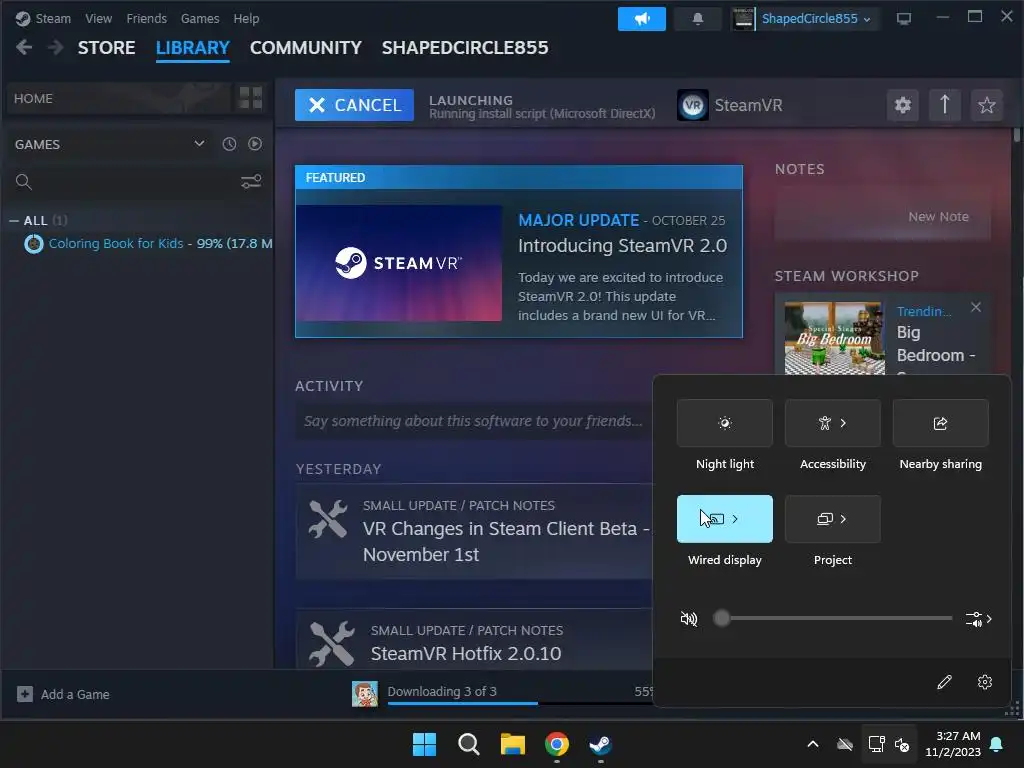This screenshot has height=768, width=1024.
Task: Open the Help menu
Action: click(x=246, y=18)
